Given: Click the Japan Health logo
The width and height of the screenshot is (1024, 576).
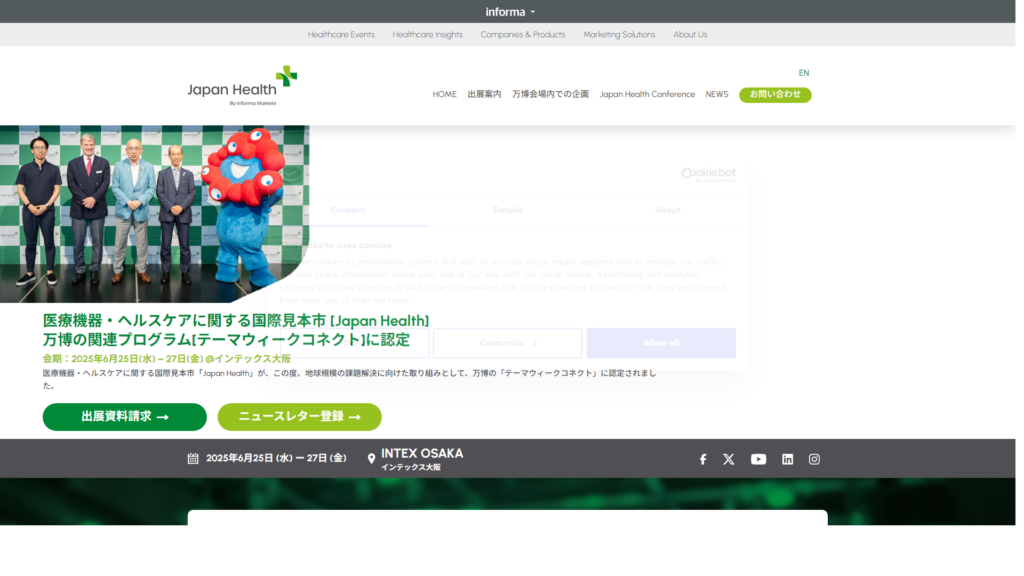Looking at the screenshot, I should tap(242, 86).
